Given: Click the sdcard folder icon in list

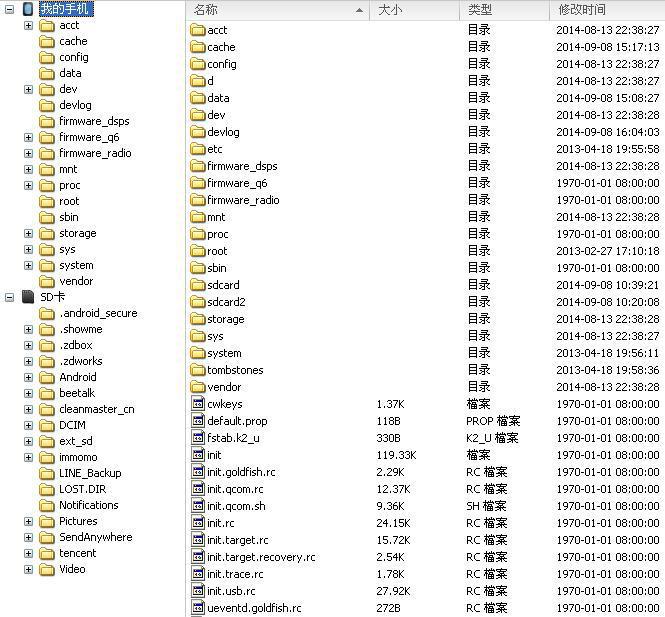Looking at the screenshot, I should click(198, 285).
